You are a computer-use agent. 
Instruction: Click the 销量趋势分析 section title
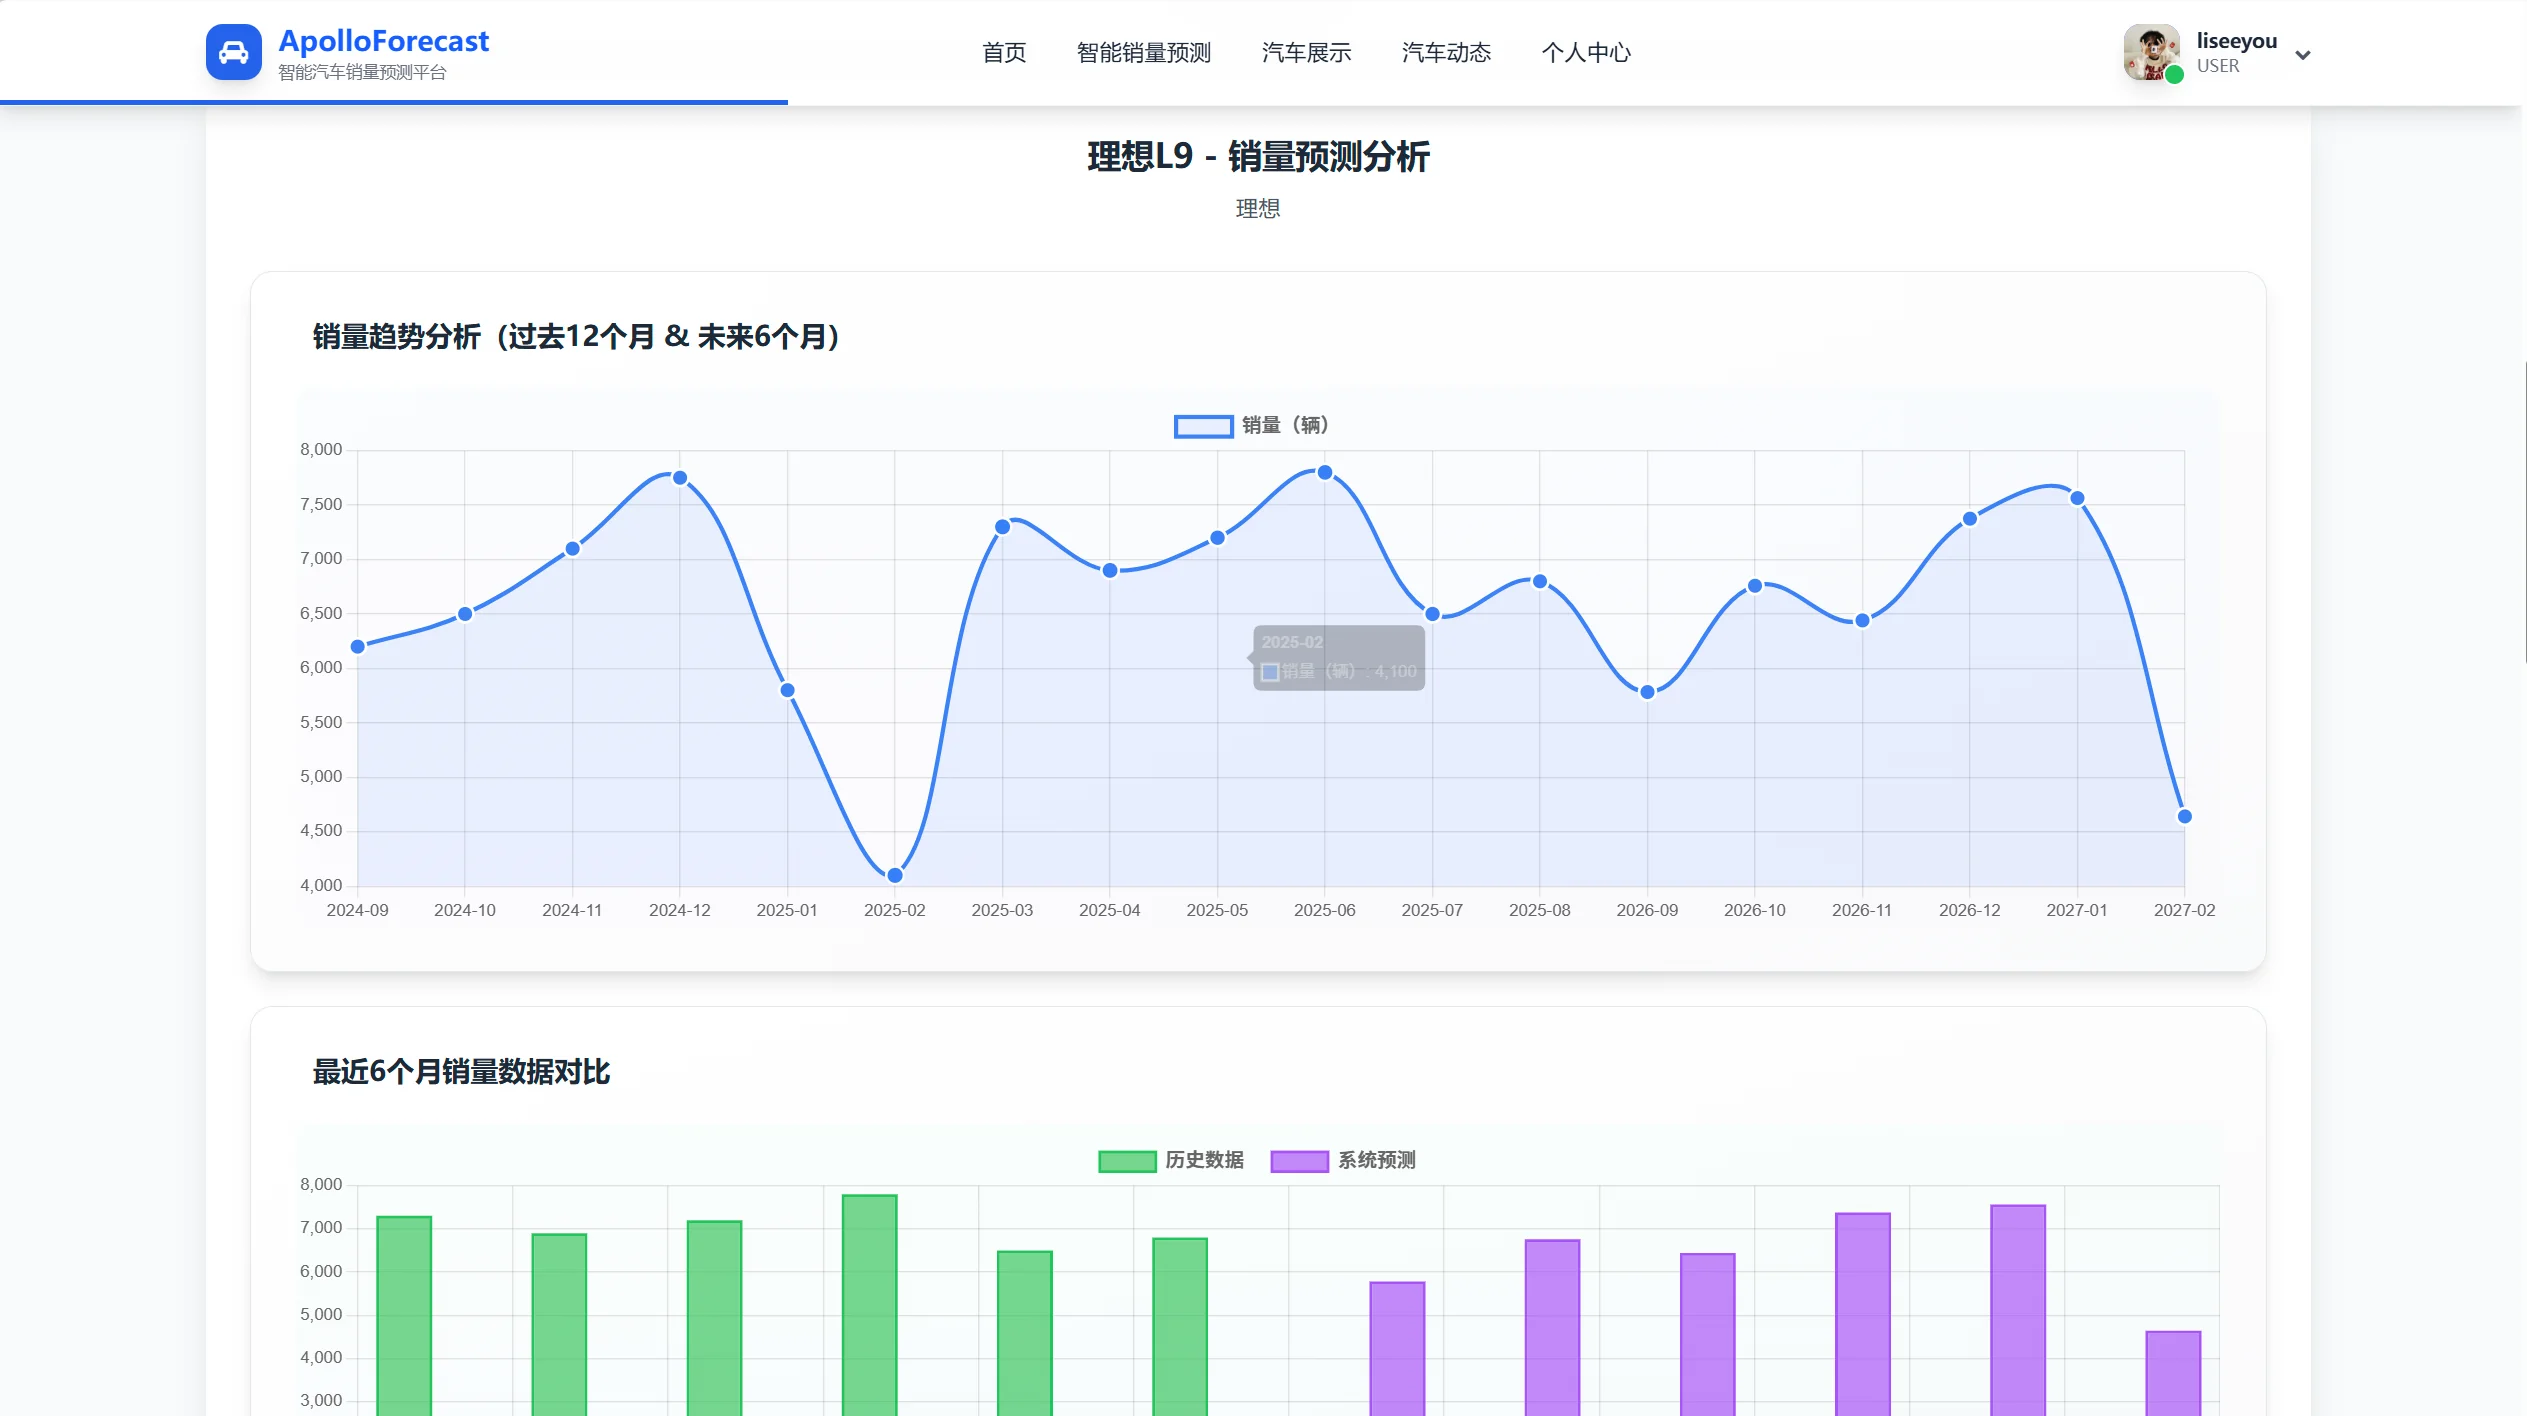(x=576, y=337)
